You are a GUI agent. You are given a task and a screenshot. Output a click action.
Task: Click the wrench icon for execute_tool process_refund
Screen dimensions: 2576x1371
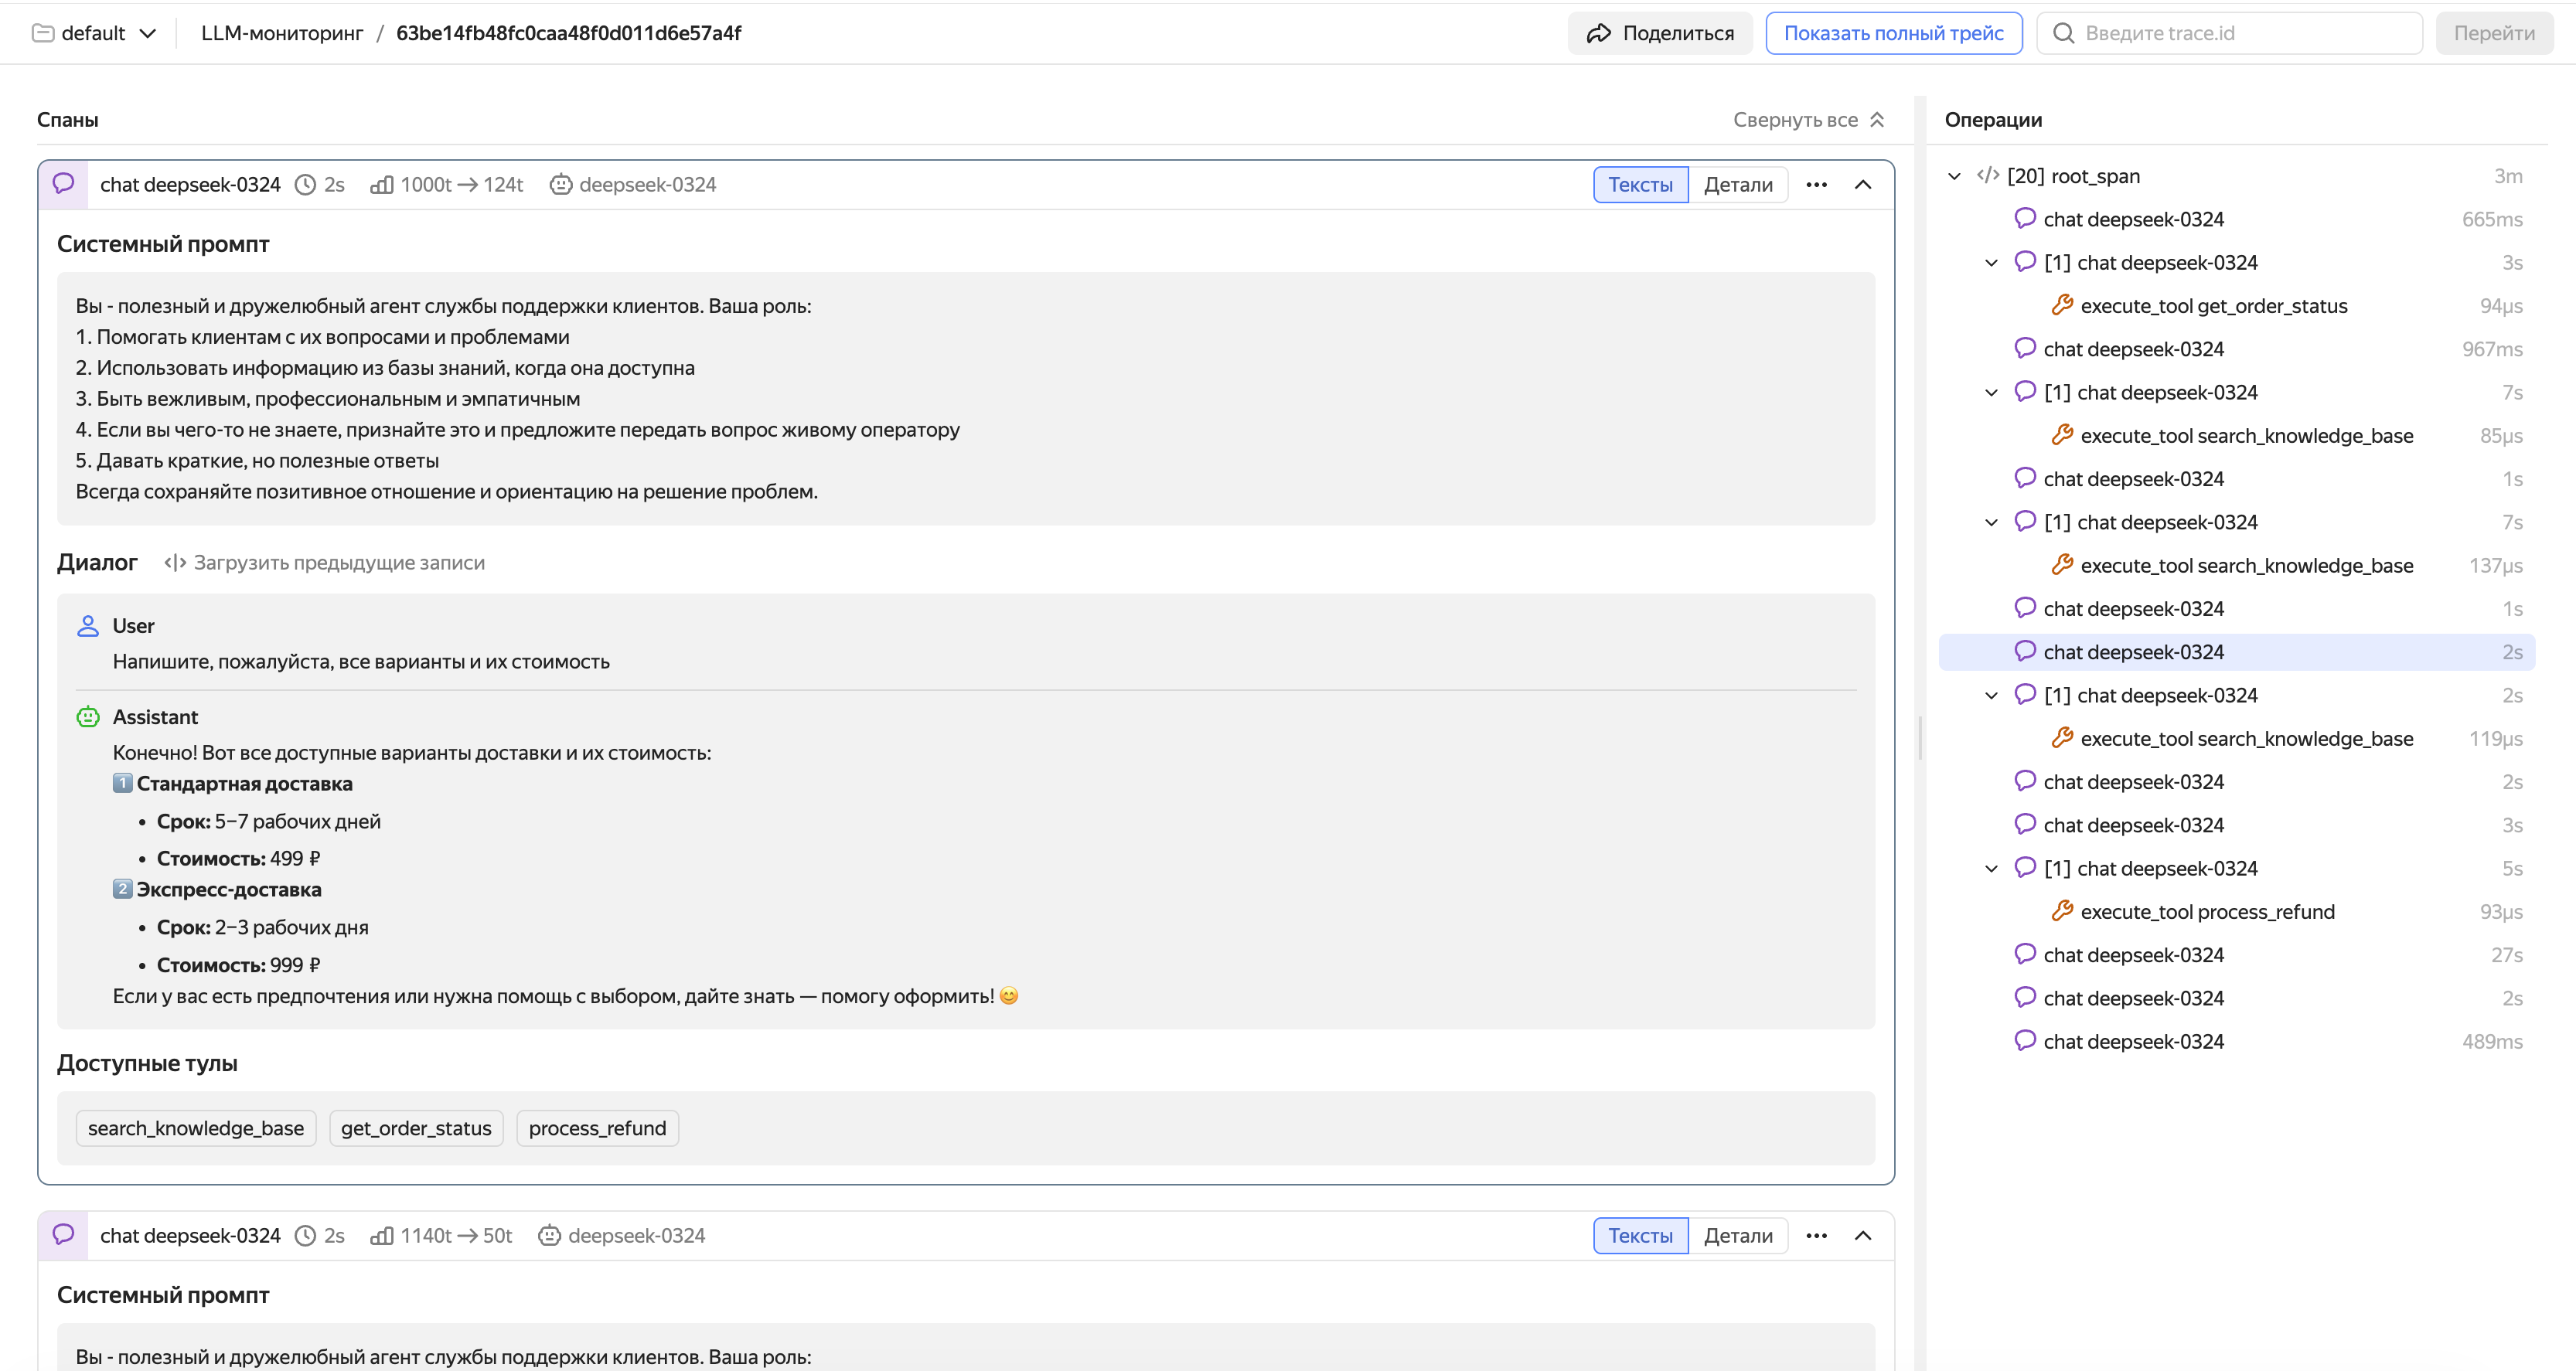2061,911
